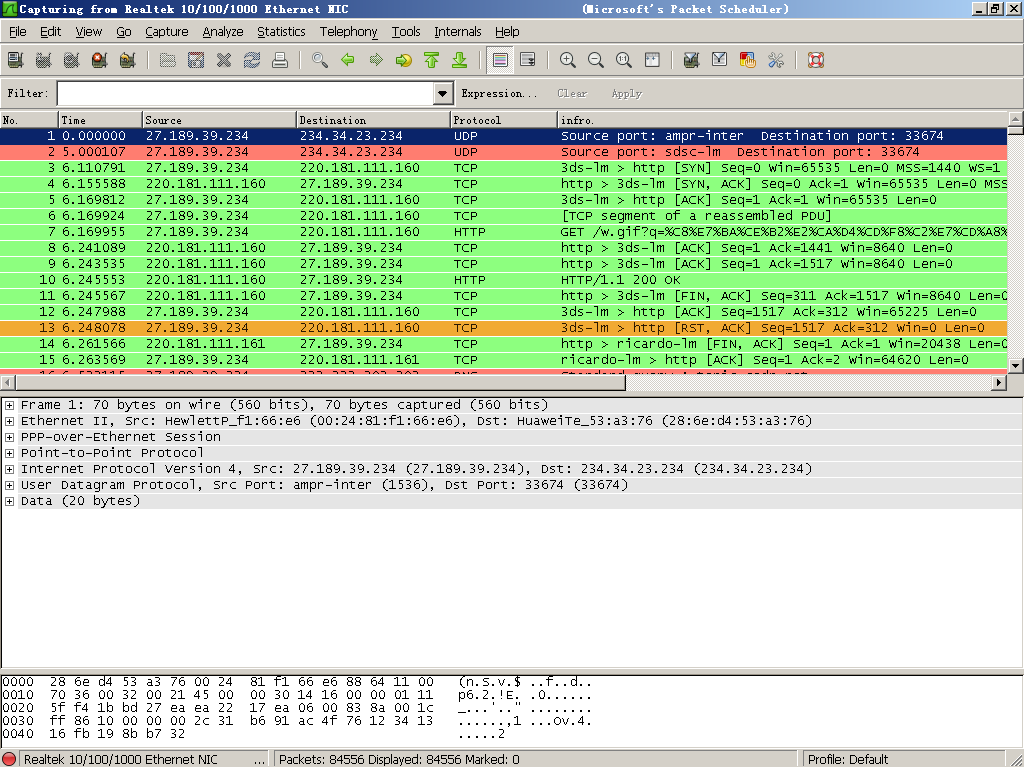Expand User Datagram Protocol node

click(10, 485)
